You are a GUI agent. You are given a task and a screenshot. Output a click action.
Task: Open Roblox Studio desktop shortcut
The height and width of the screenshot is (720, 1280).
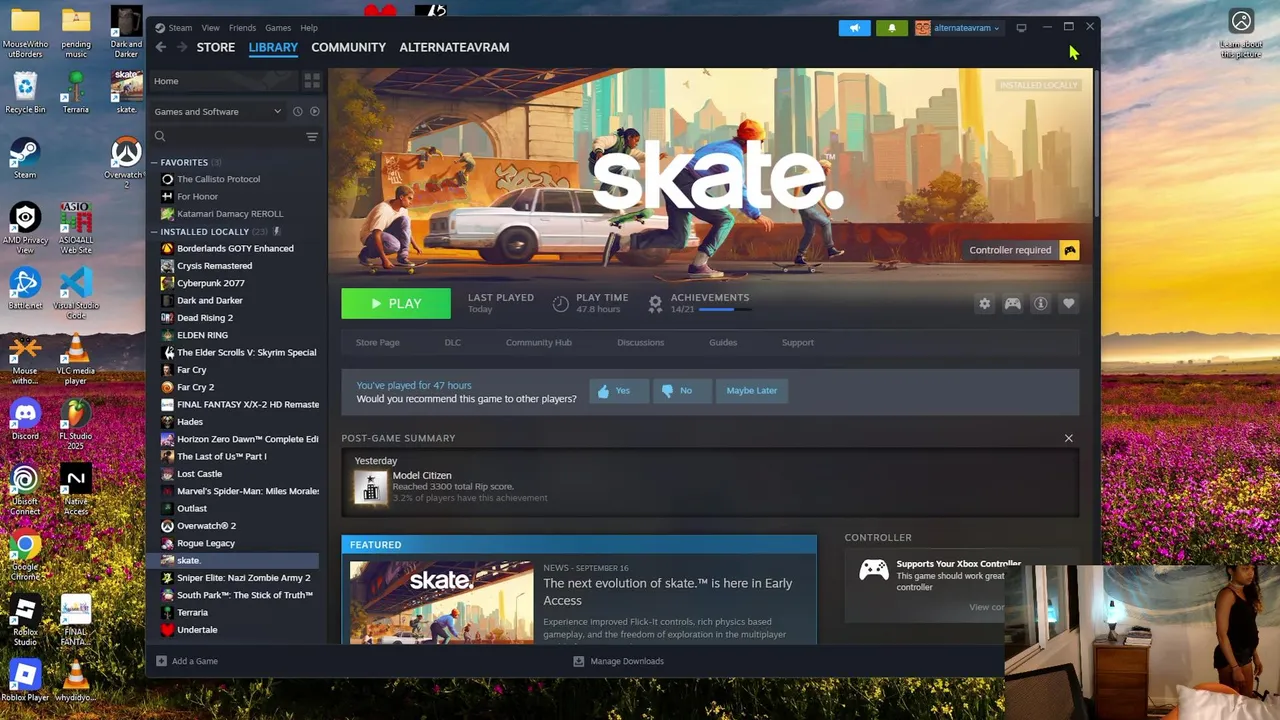pyautogui.click(x=25, y=621)
